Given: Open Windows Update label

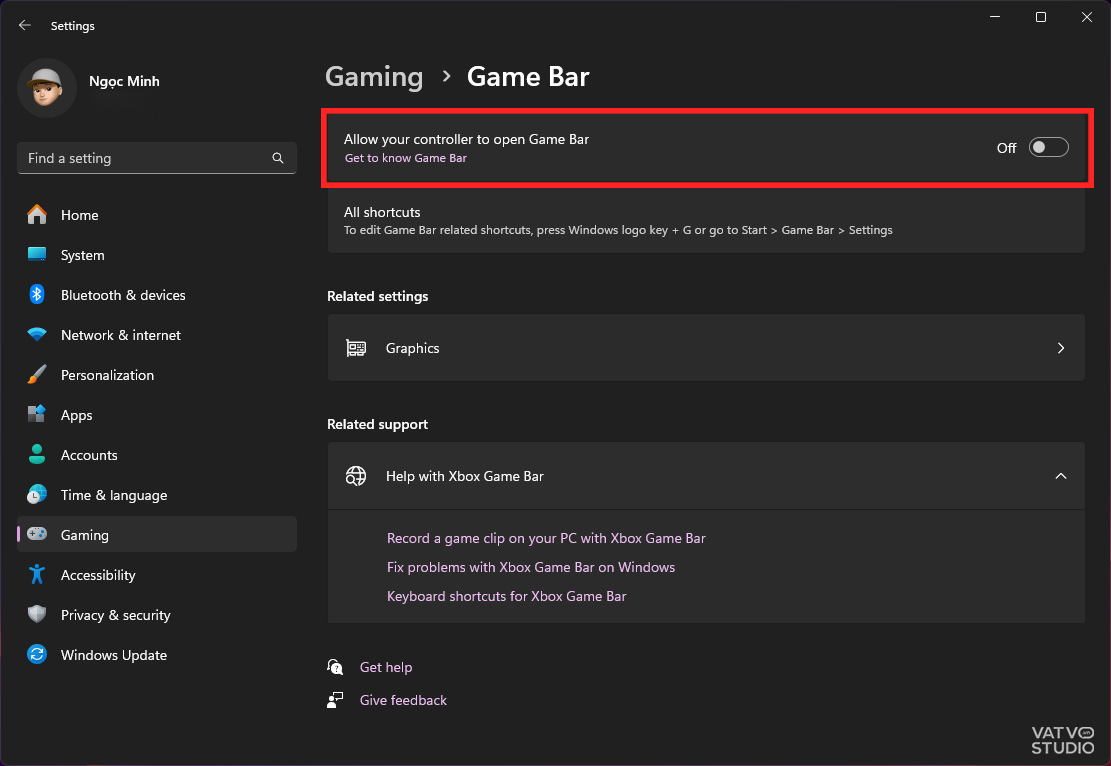Looking at the screenshot, I should click(114, 655).
